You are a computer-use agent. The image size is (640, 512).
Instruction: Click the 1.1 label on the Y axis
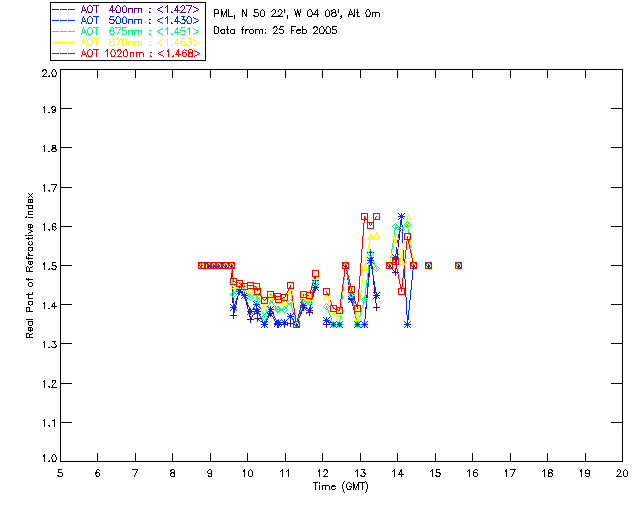[x=49, y=423]
